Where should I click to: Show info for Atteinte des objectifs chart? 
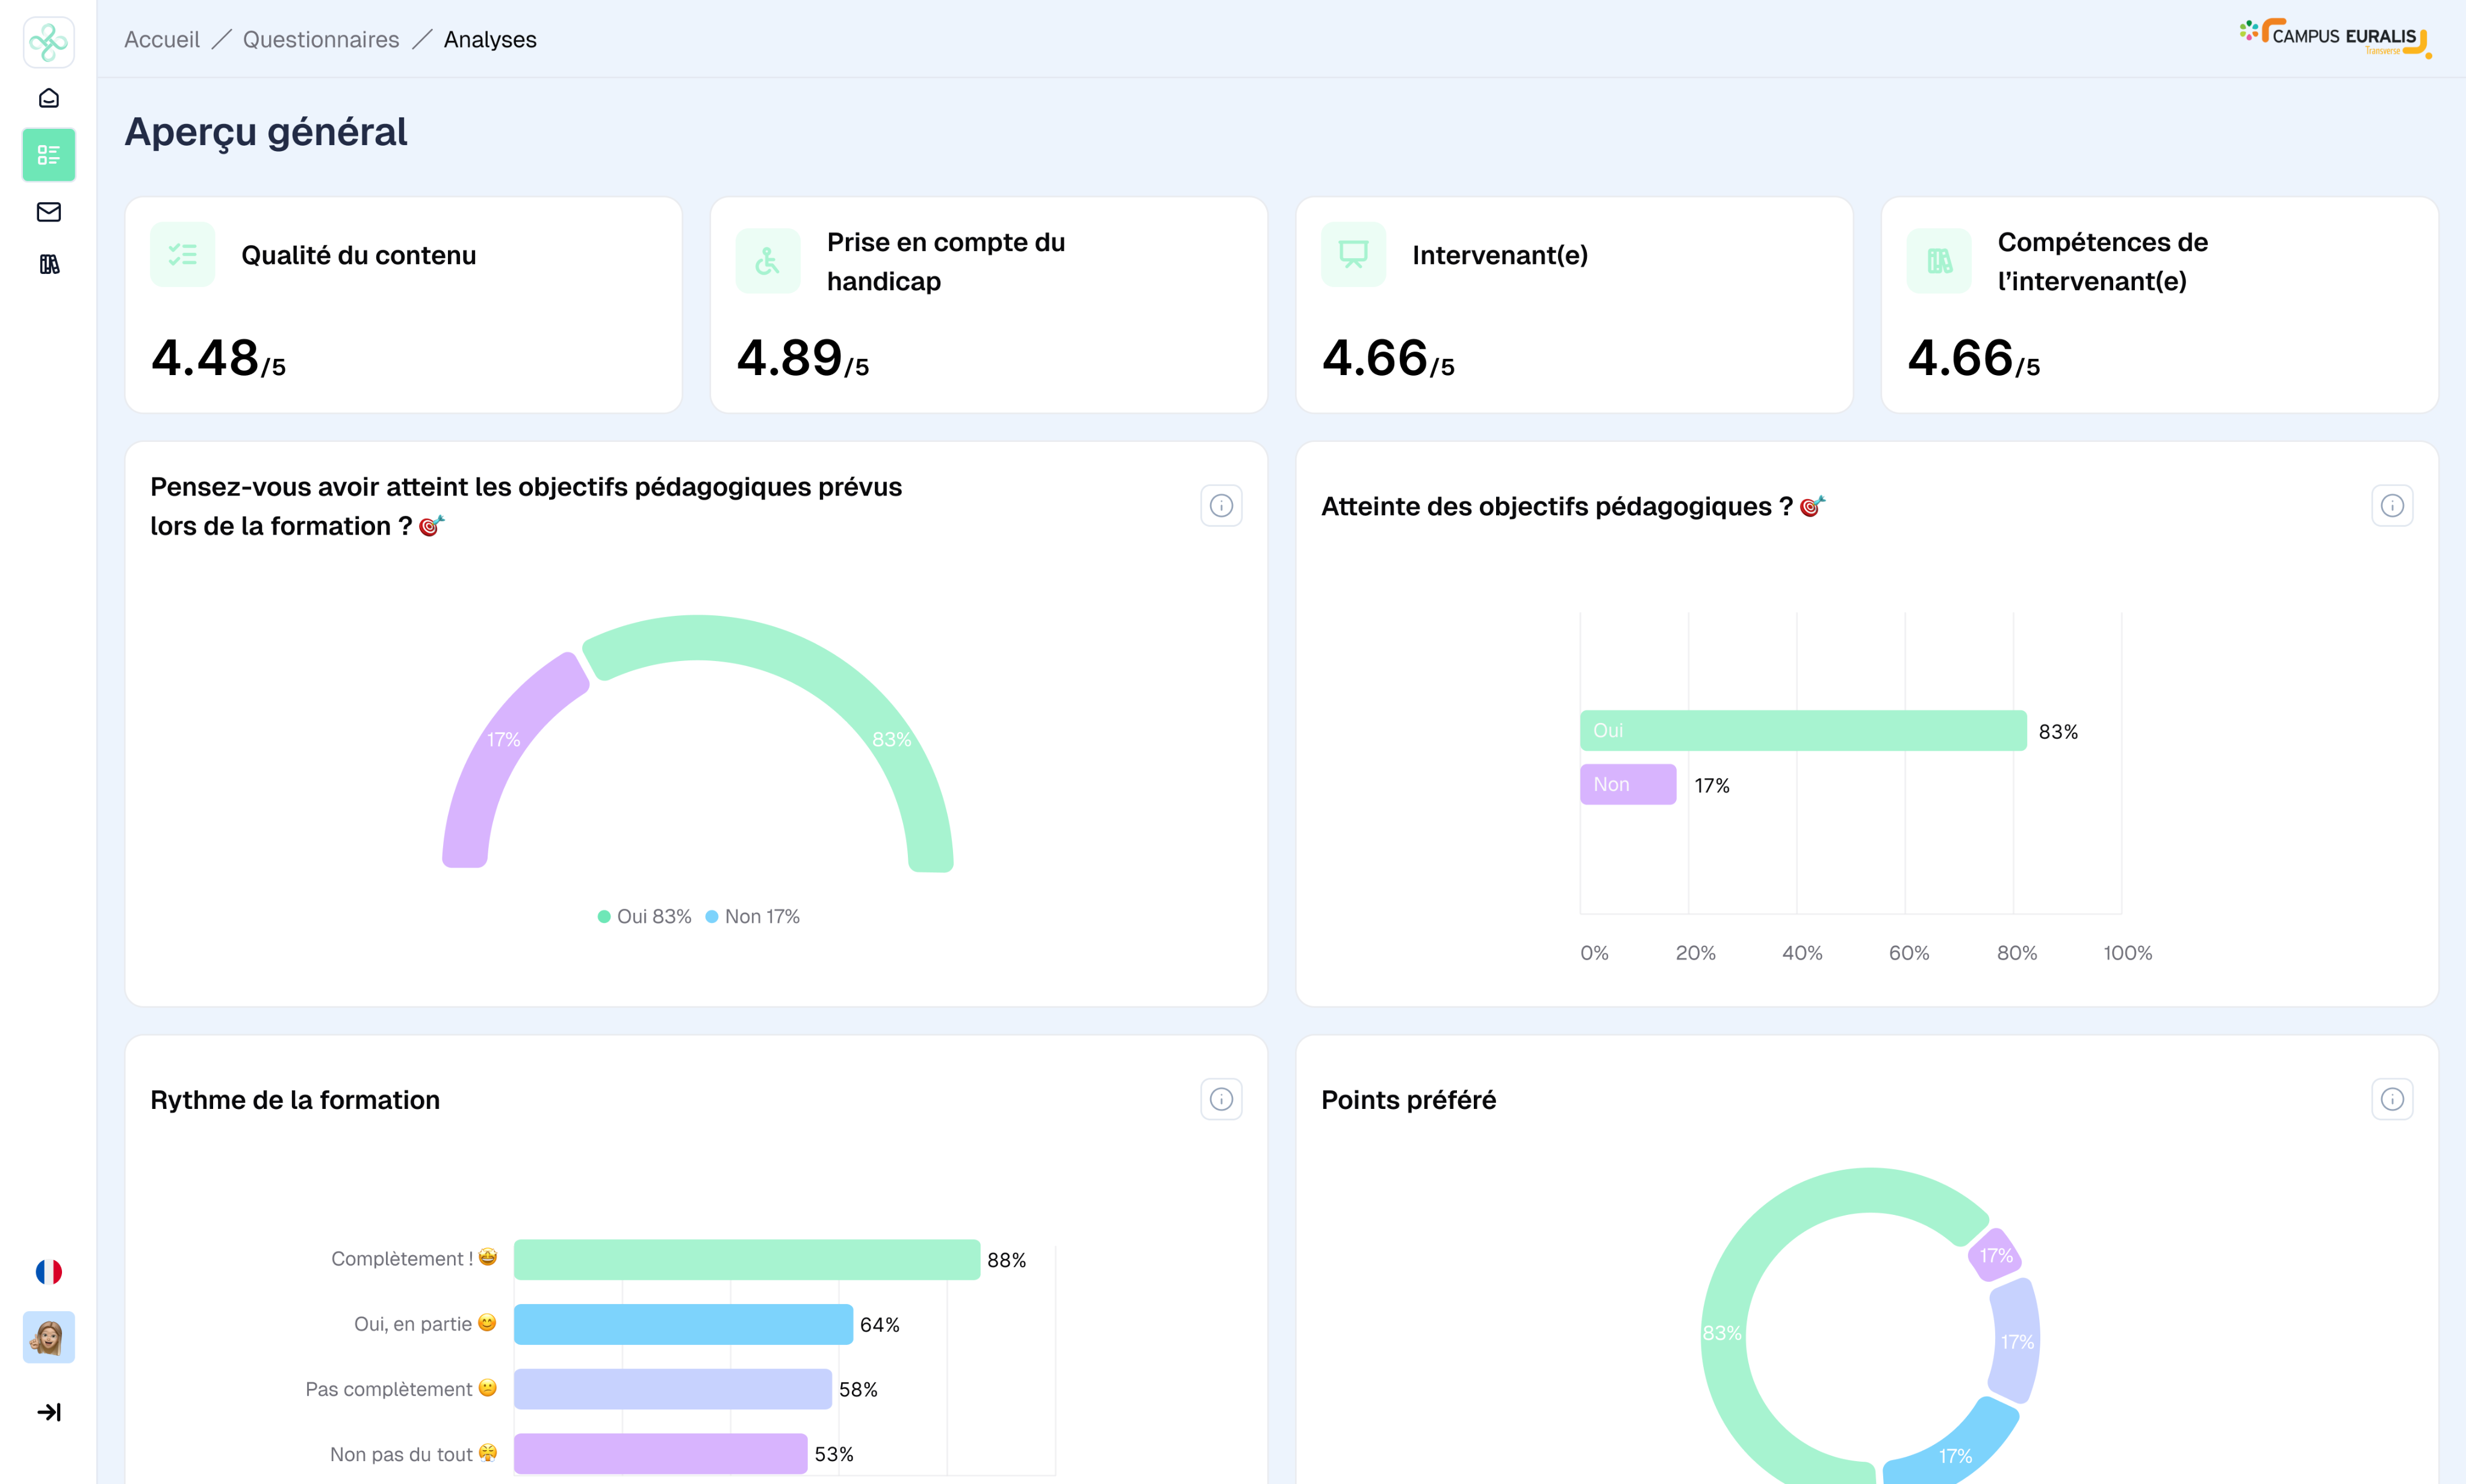[2392, 506]
